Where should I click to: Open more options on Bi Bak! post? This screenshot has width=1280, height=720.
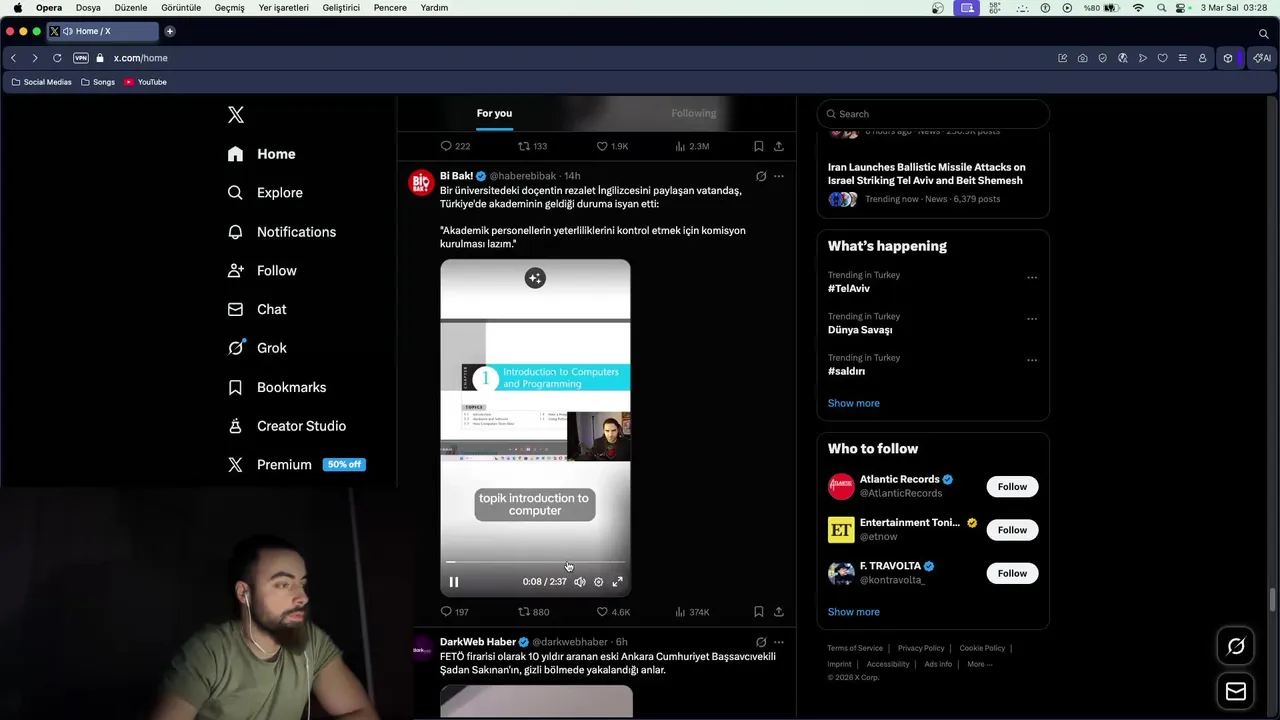(x=779, y=176)
